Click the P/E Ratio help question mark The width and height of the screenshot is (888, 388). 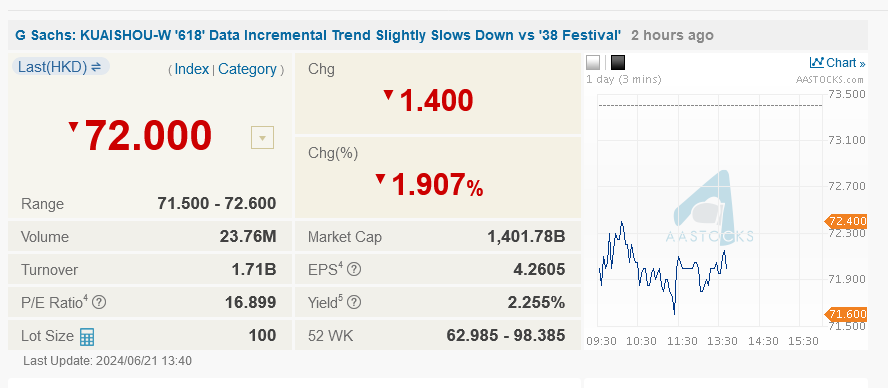tap(99, 302)
